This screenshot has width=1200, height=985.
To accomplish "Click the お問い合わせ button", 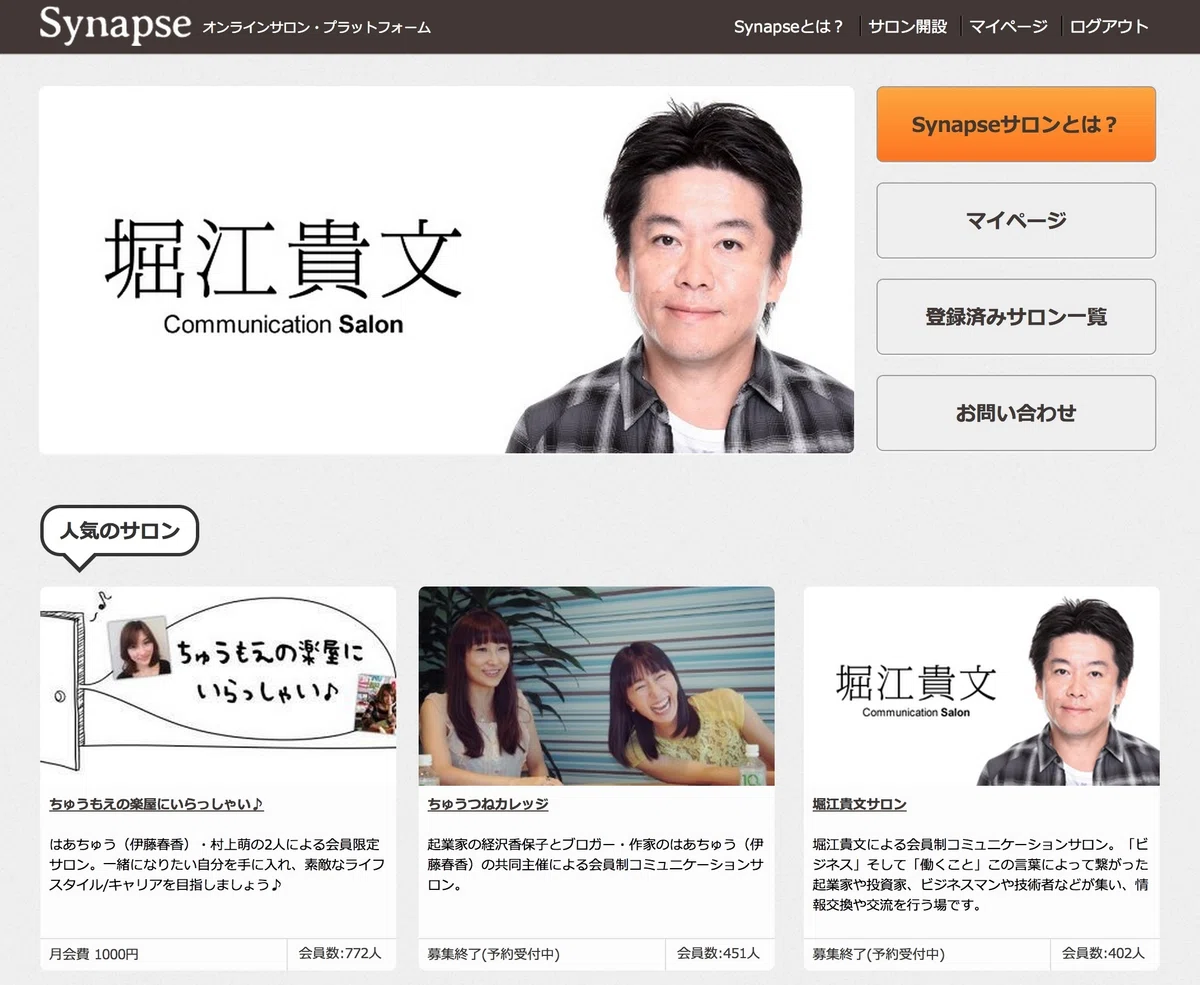I will click(1016, 412).
